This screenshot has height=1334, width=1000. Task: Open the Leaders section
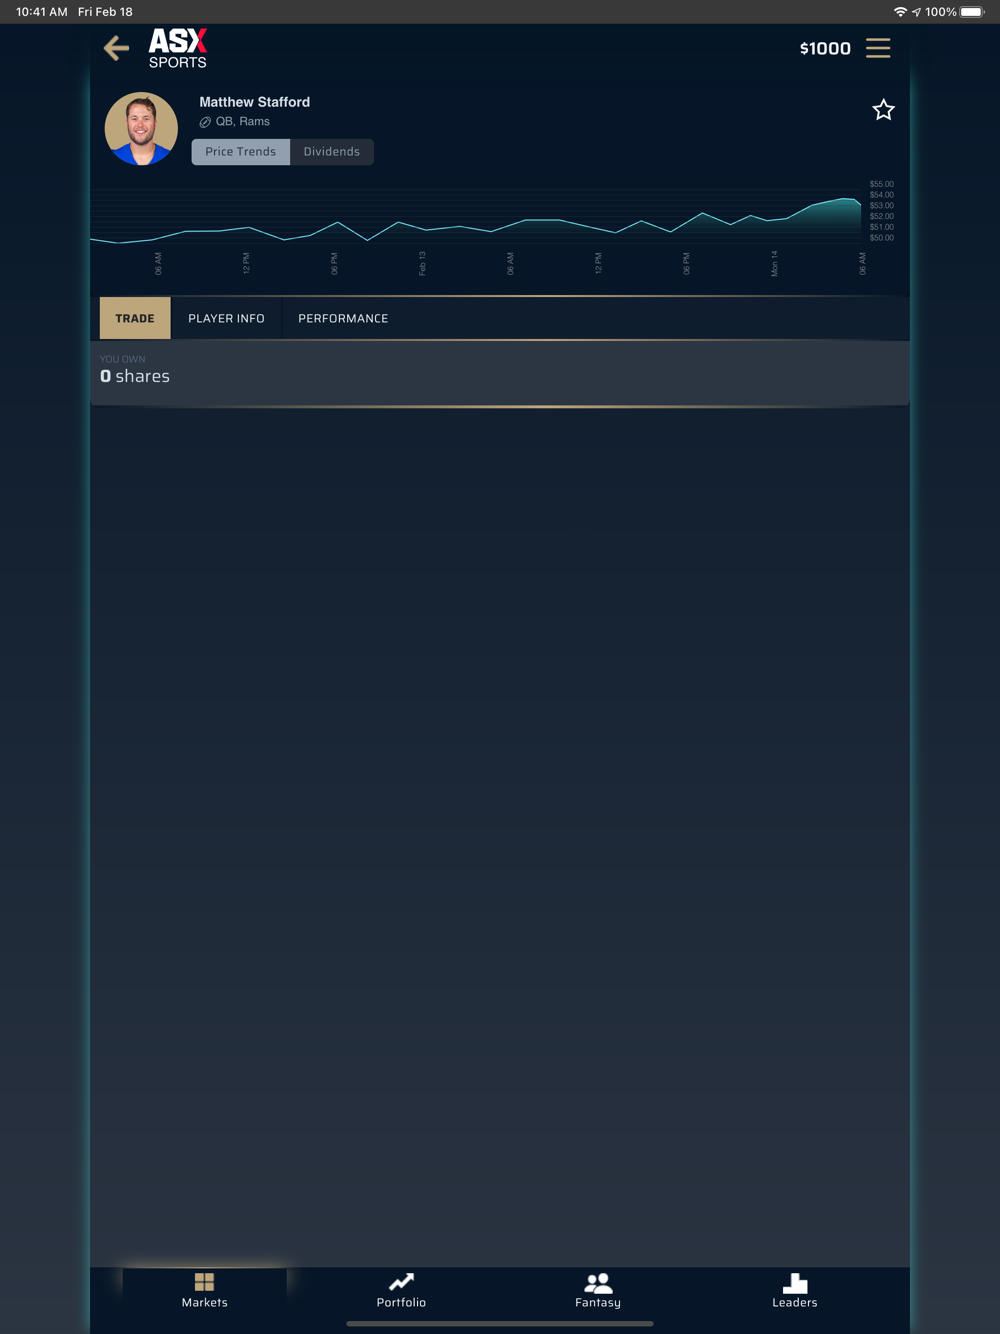click(x=795, y=1290)
